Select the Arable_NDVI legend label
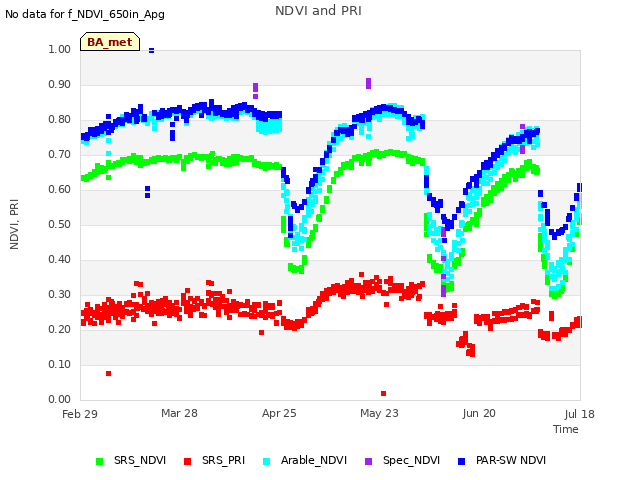The height and width of the screenshot is (480, 640). tap(314, 460)
